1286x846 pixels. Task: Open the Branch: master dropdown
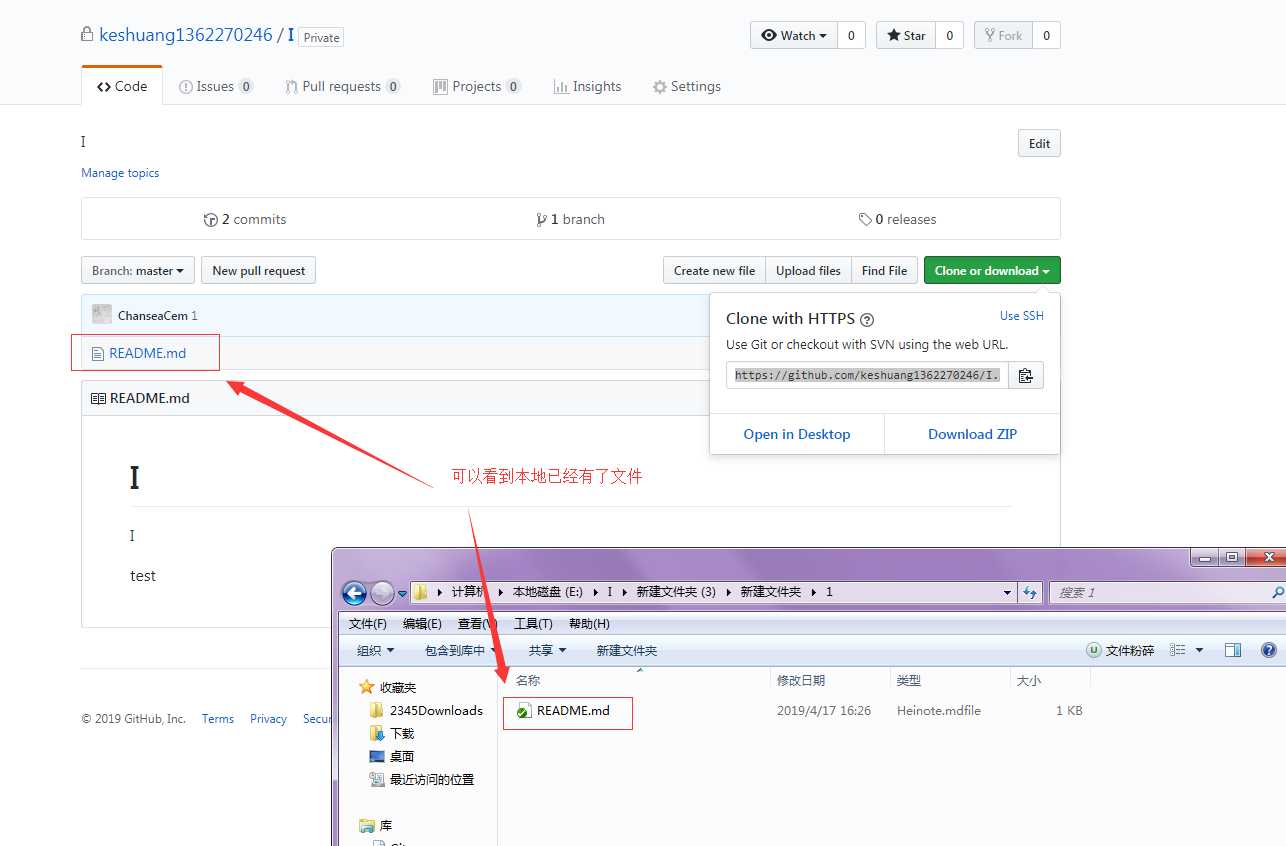pyautogui.click(x=138, y=270)
